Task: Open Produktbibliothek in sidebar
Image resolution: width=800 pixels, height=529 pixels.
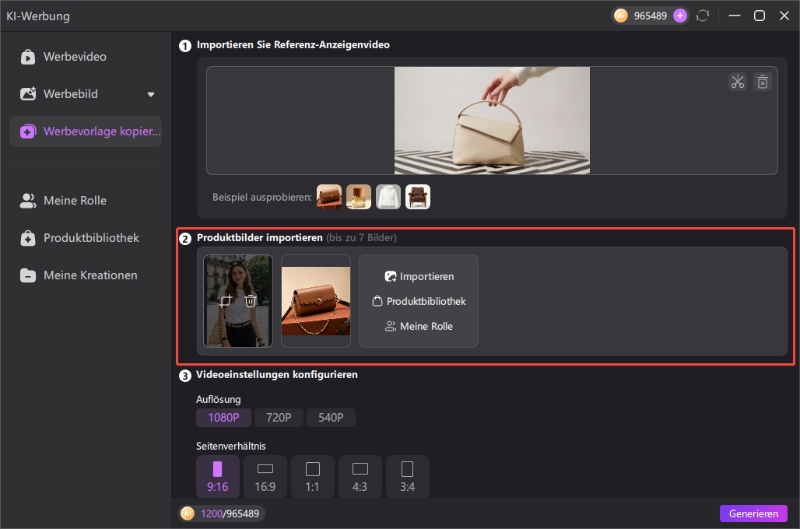Action: coord(85,238)
